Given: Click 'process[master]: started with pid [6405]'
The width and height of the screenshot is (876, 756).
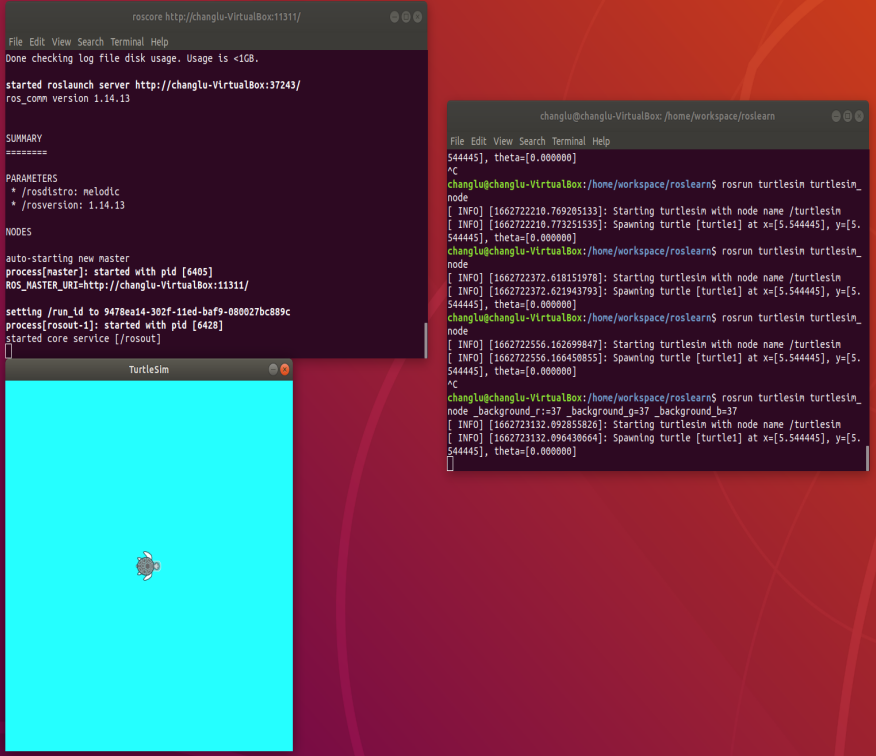Looking at the screenshot, I should tap(109, 272).
